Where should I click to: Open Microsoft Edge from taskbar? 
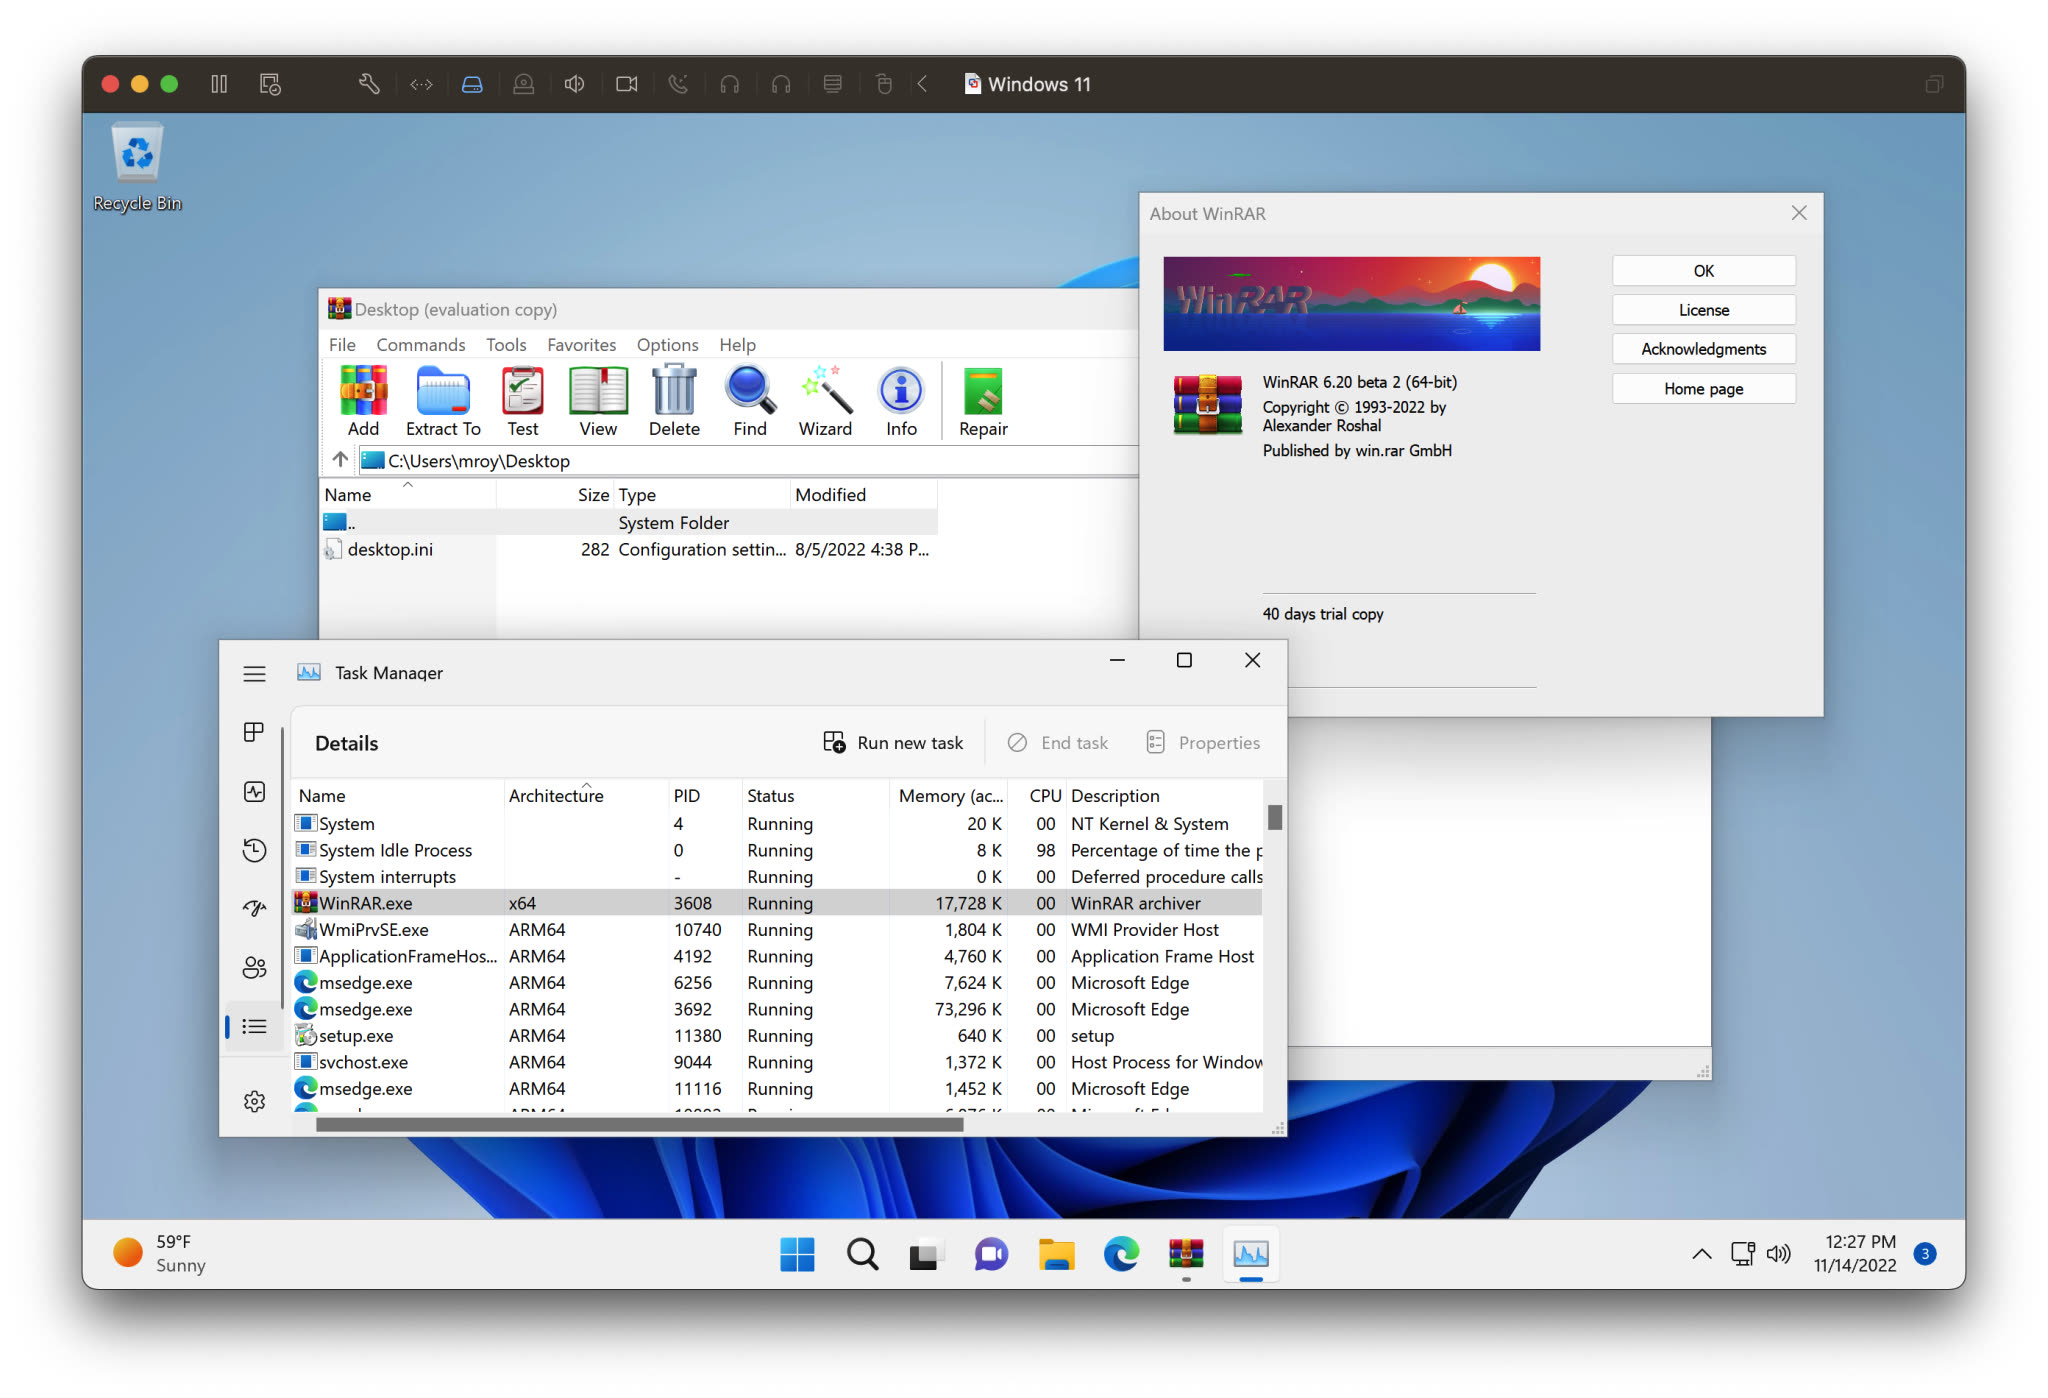coord(1121,1253)
